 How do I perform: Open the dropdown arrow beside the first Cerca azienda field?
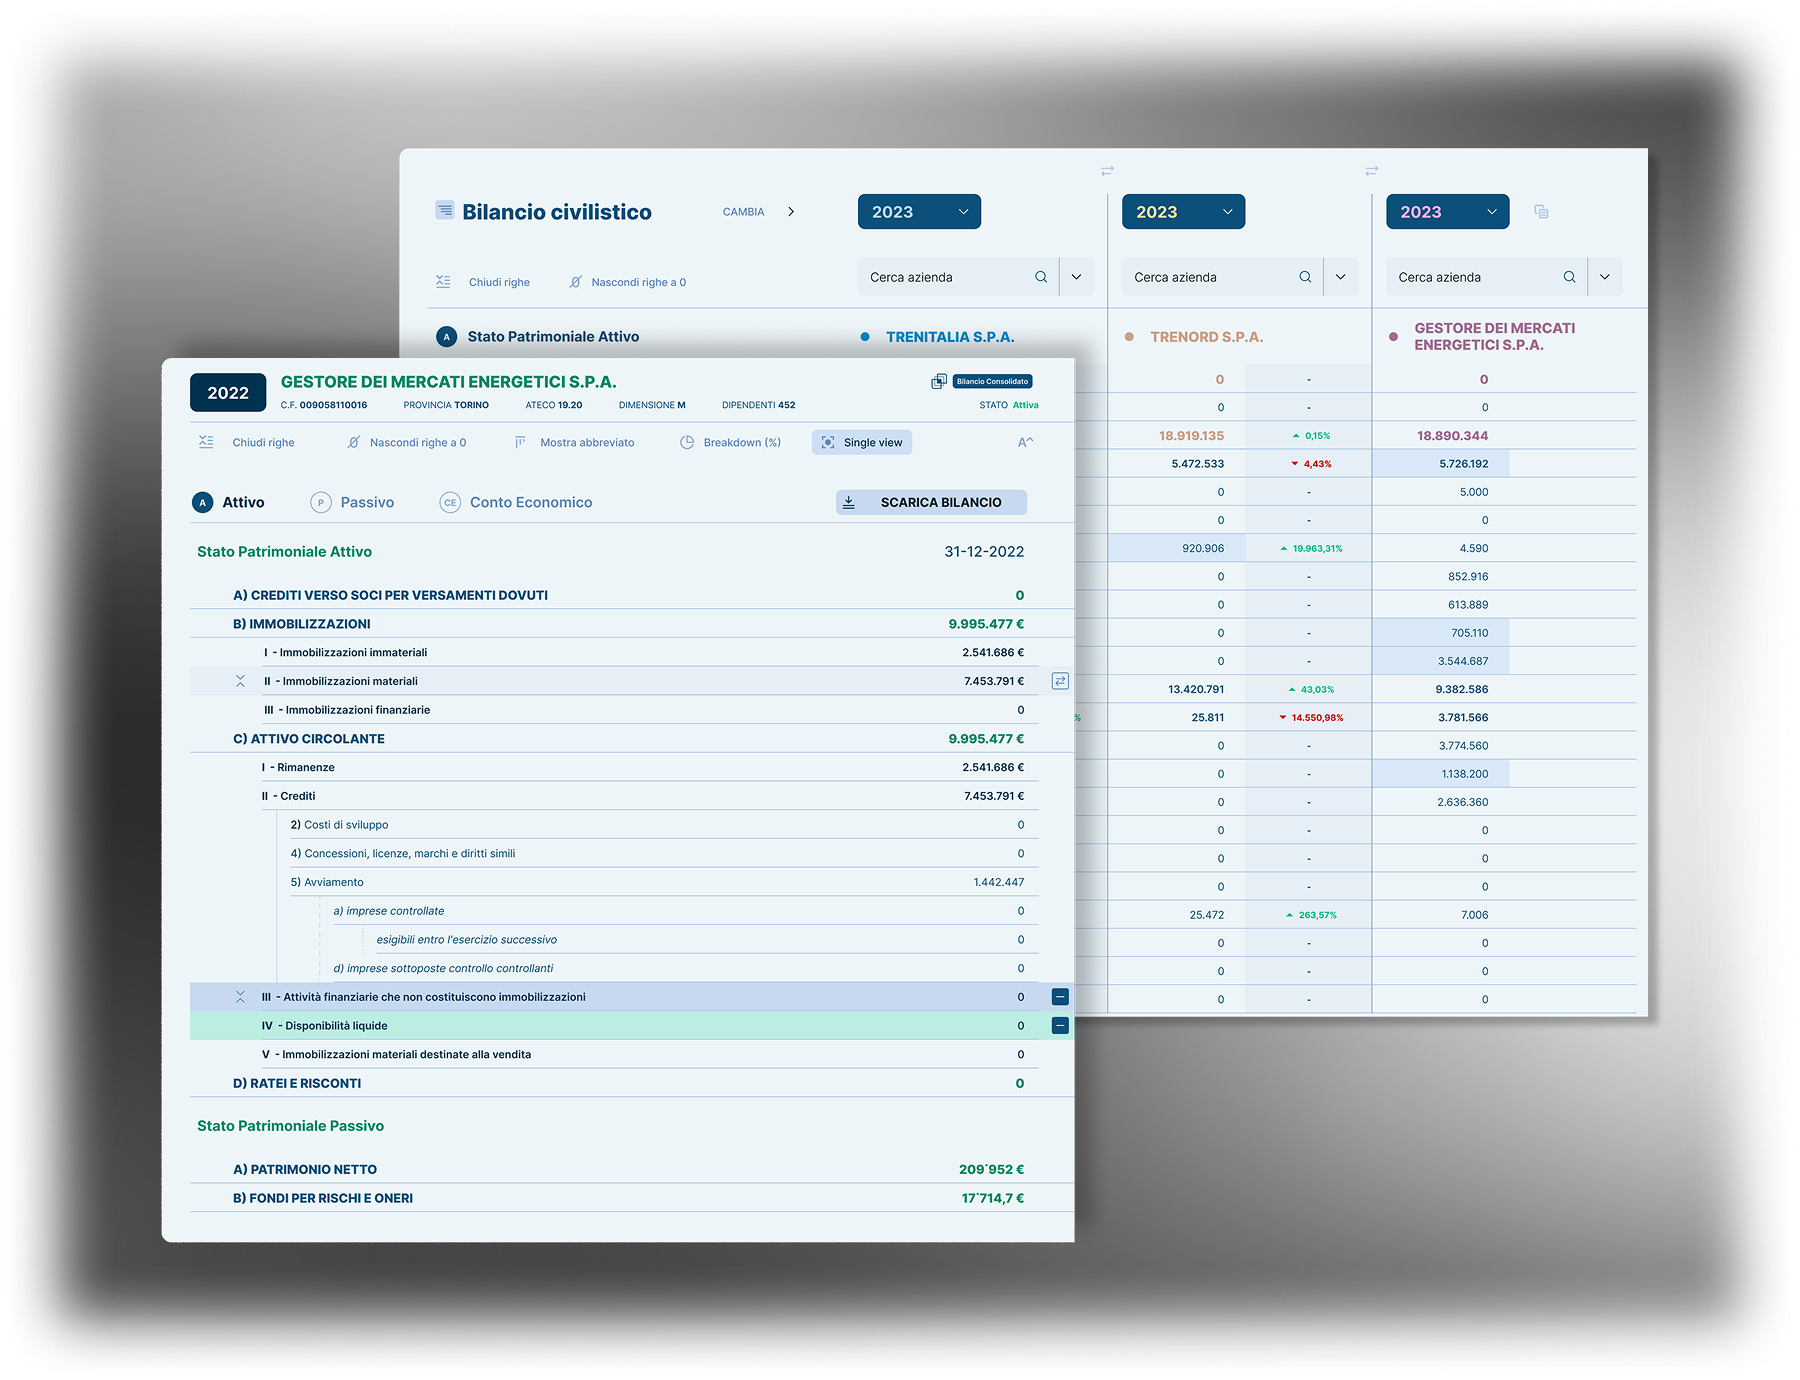point(1076,277)
